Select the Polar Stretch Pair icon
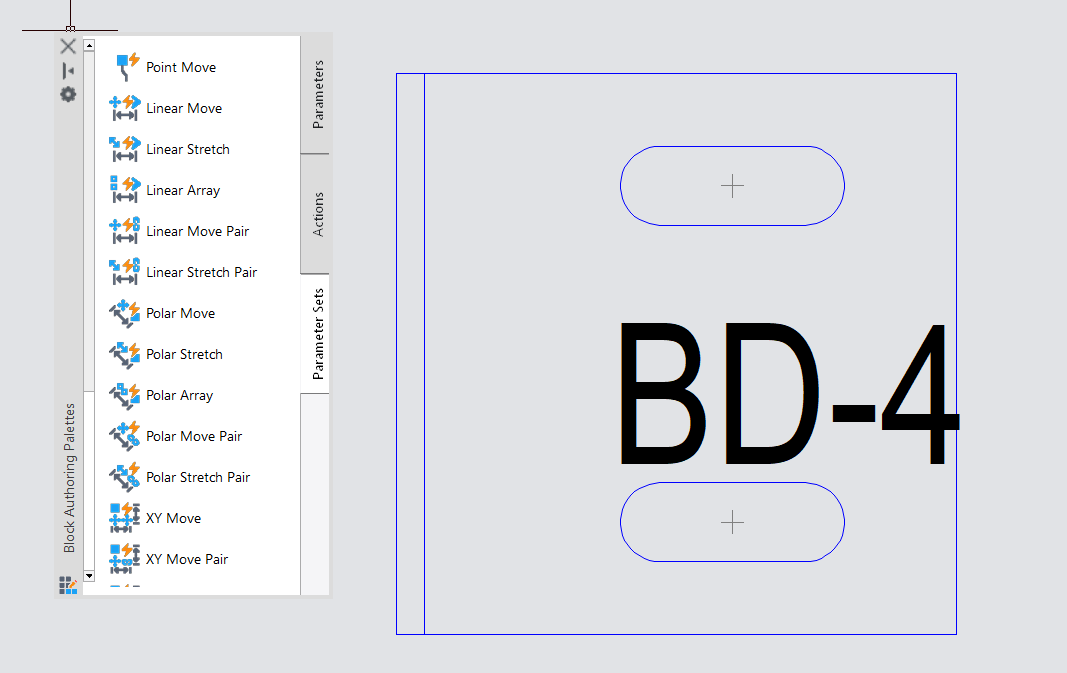 click(x=125, y=476)
